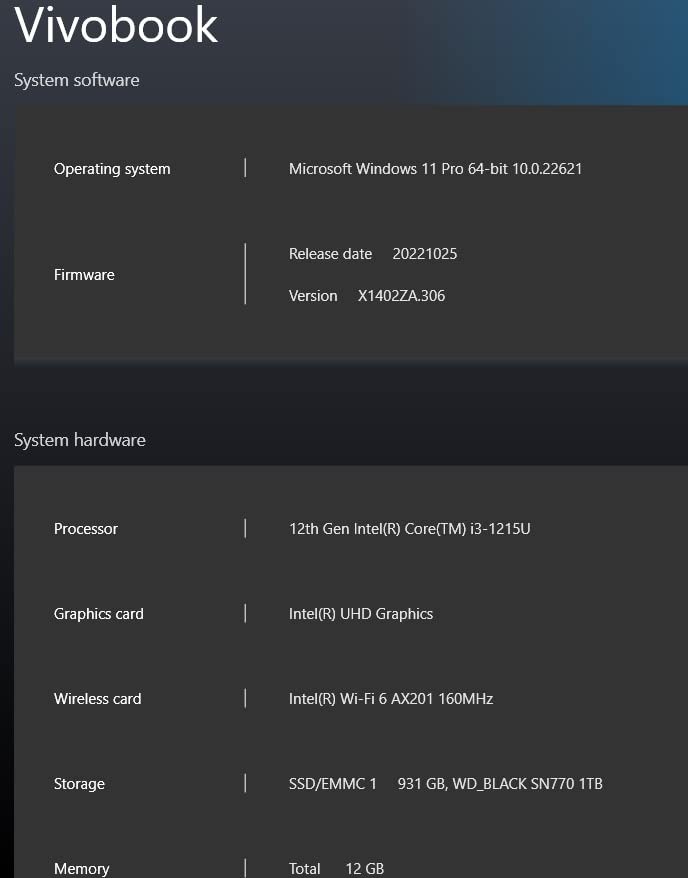The height and width of the screenshot is (878, 688).
Task: Click the Memory label
Action: pyautogui.click(x=82, y=869)
